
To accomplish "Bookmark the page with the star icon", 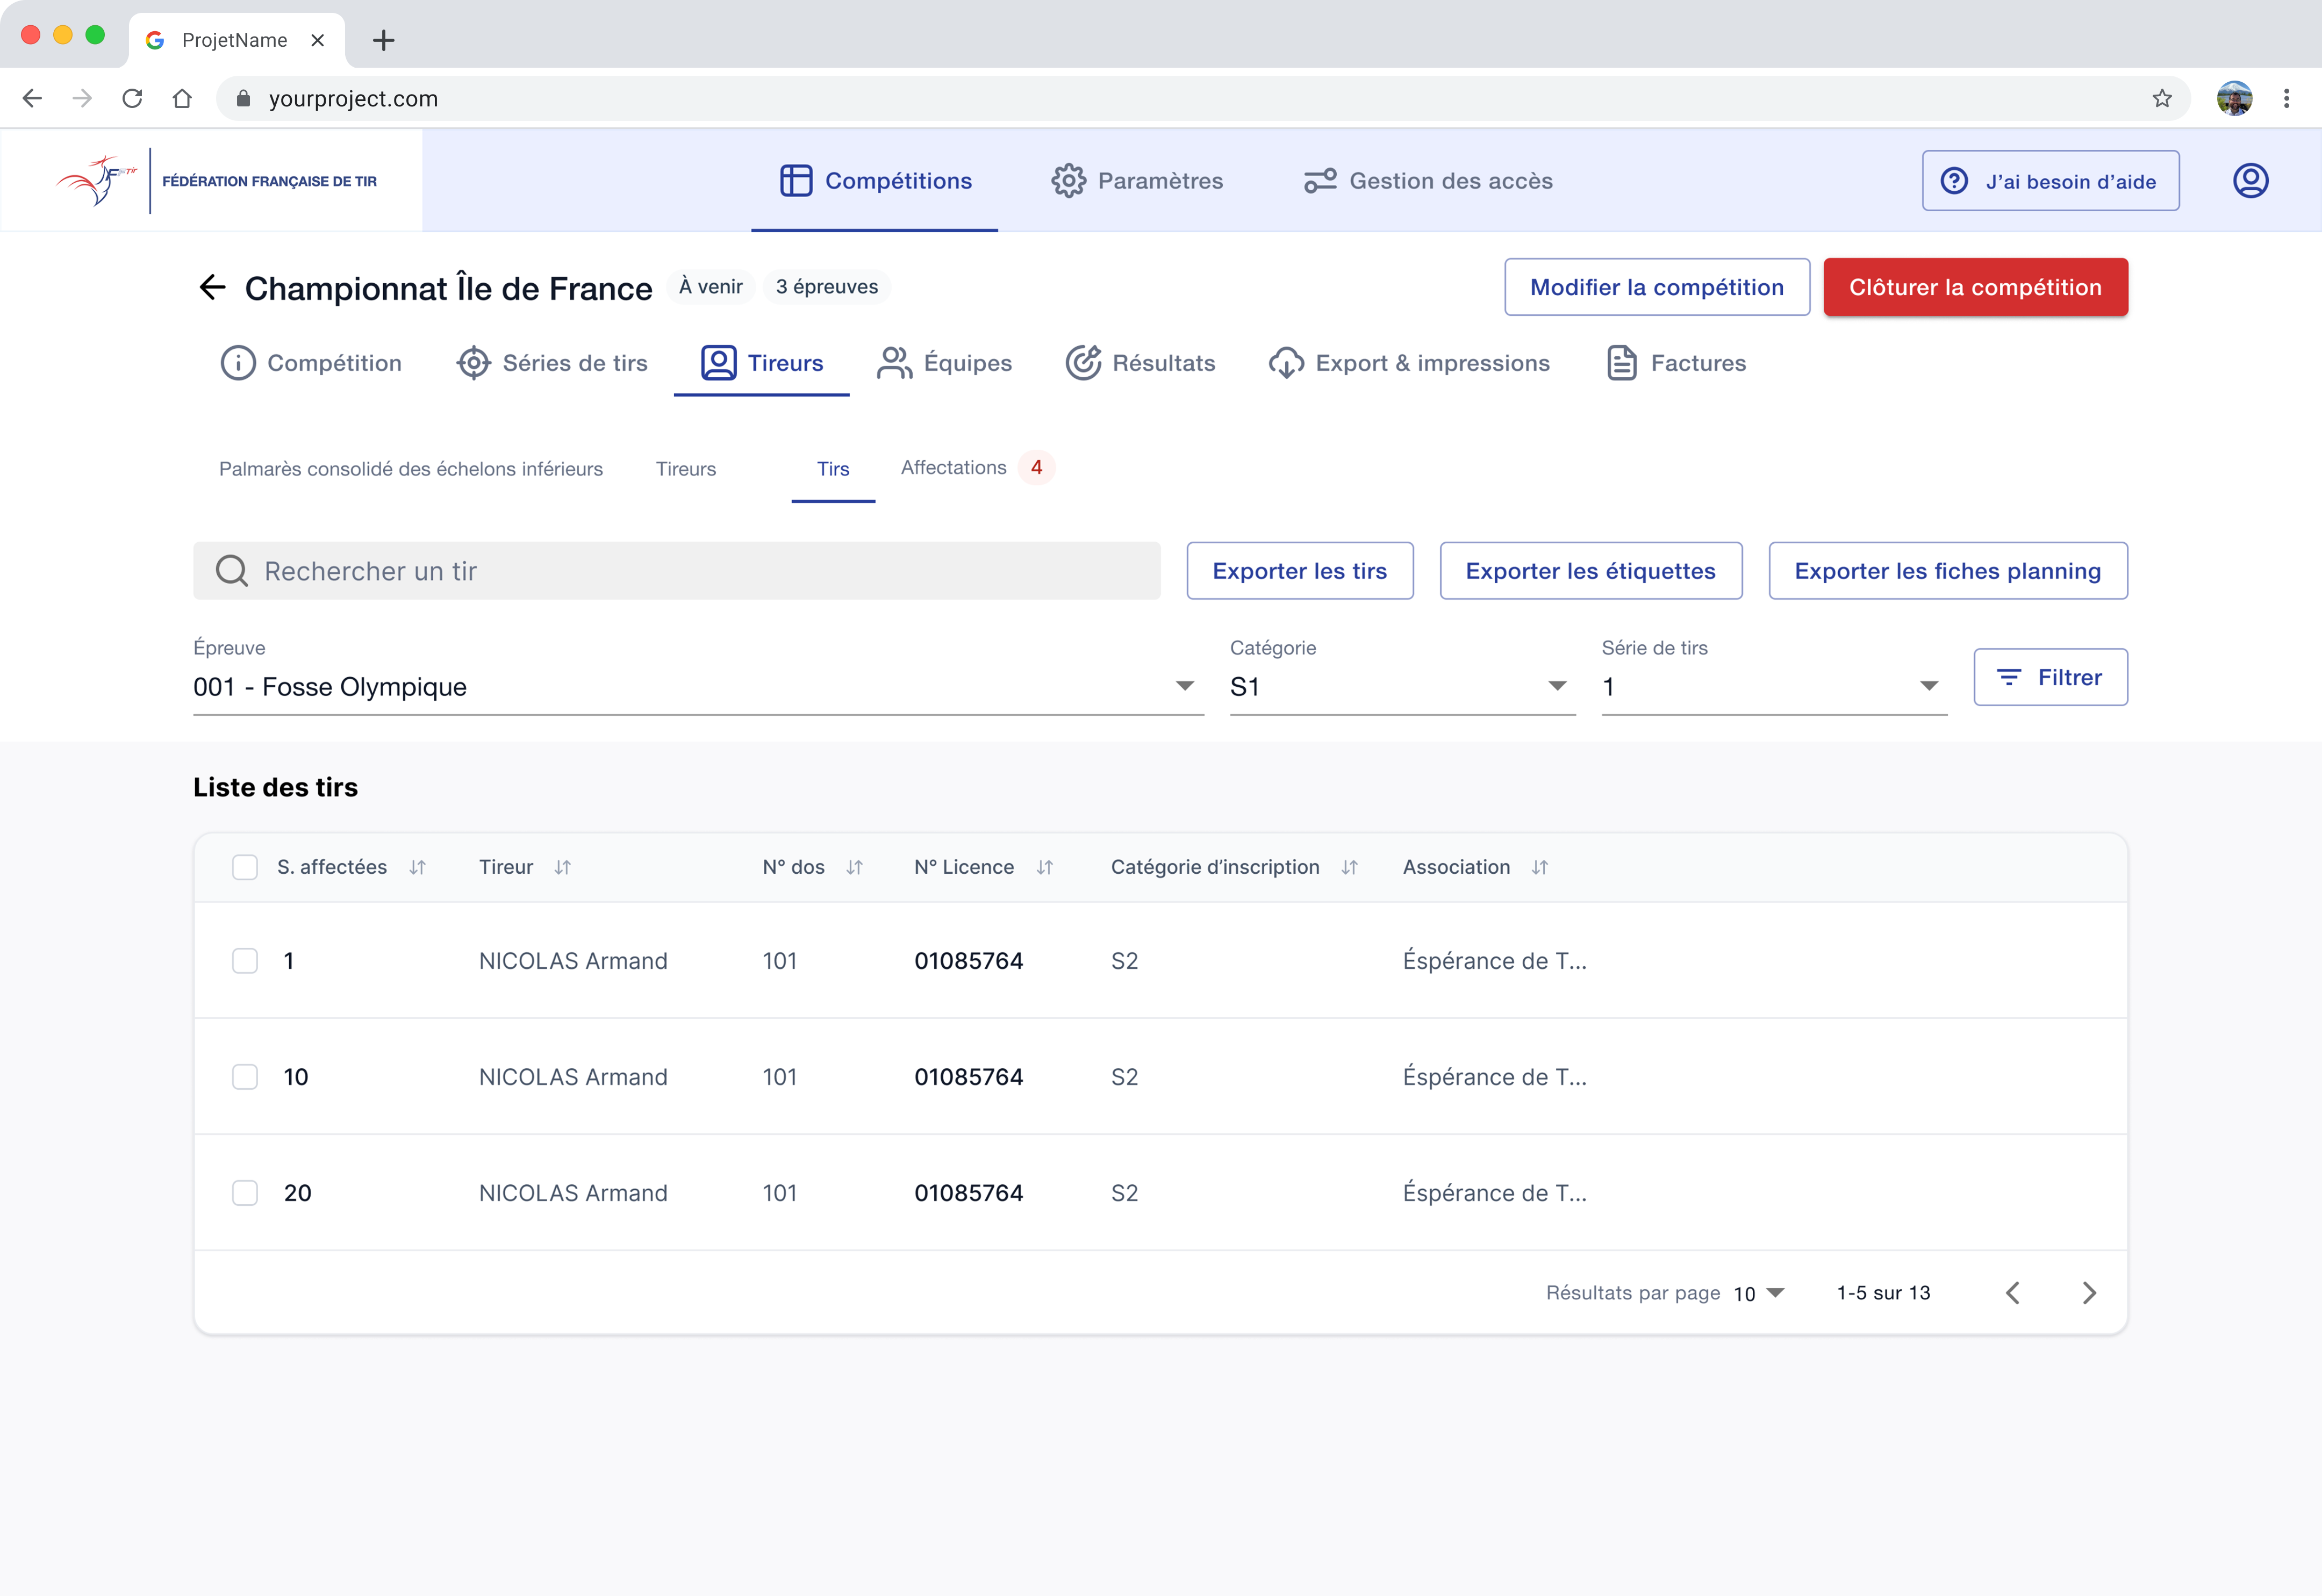I will tap(2162, 98).
